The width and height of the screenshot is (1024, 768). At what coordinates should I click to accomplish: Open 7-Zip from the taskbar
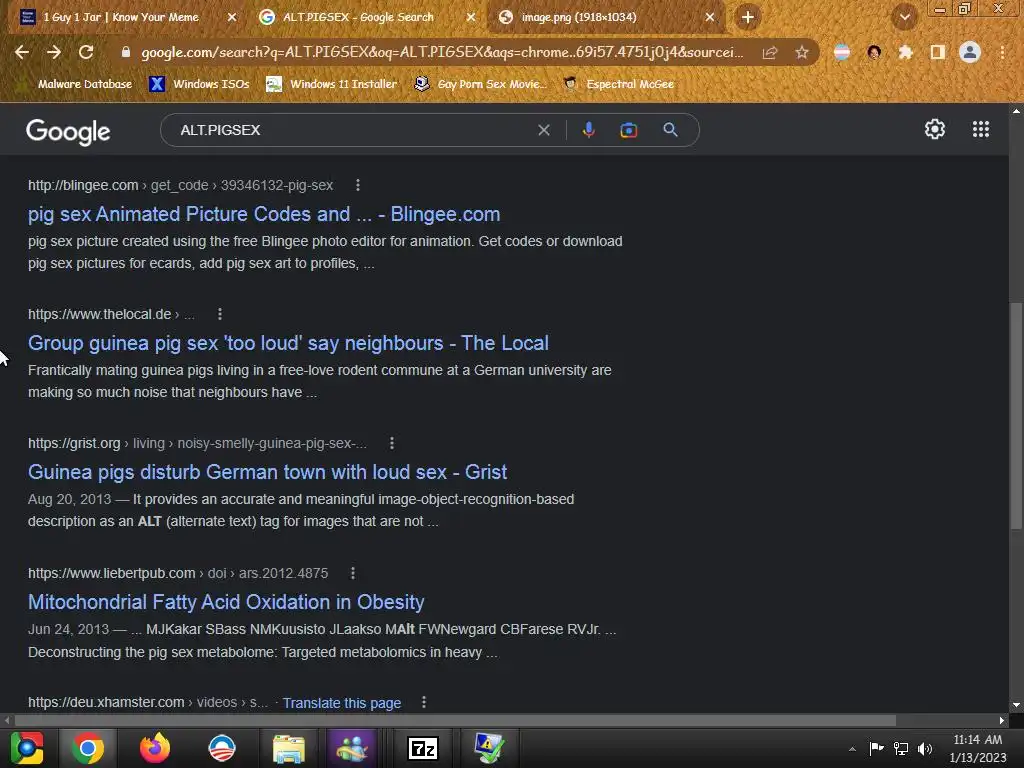click(423, 748)
